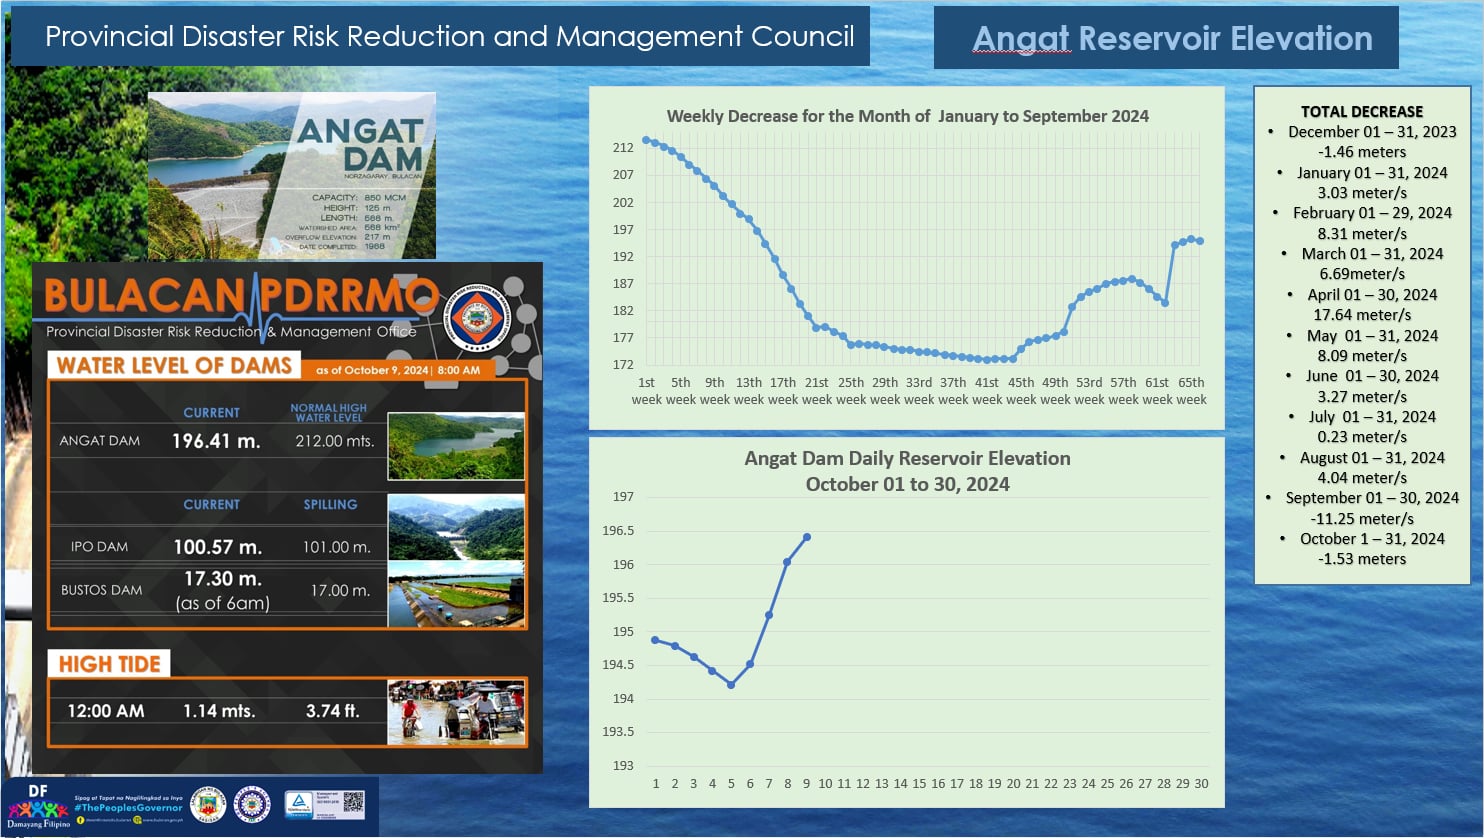The height and width of the screenshot is (838, 1484).
Task: Click the October 1 – 31, 2024 entry
Action: click(x=1372, y=539)
